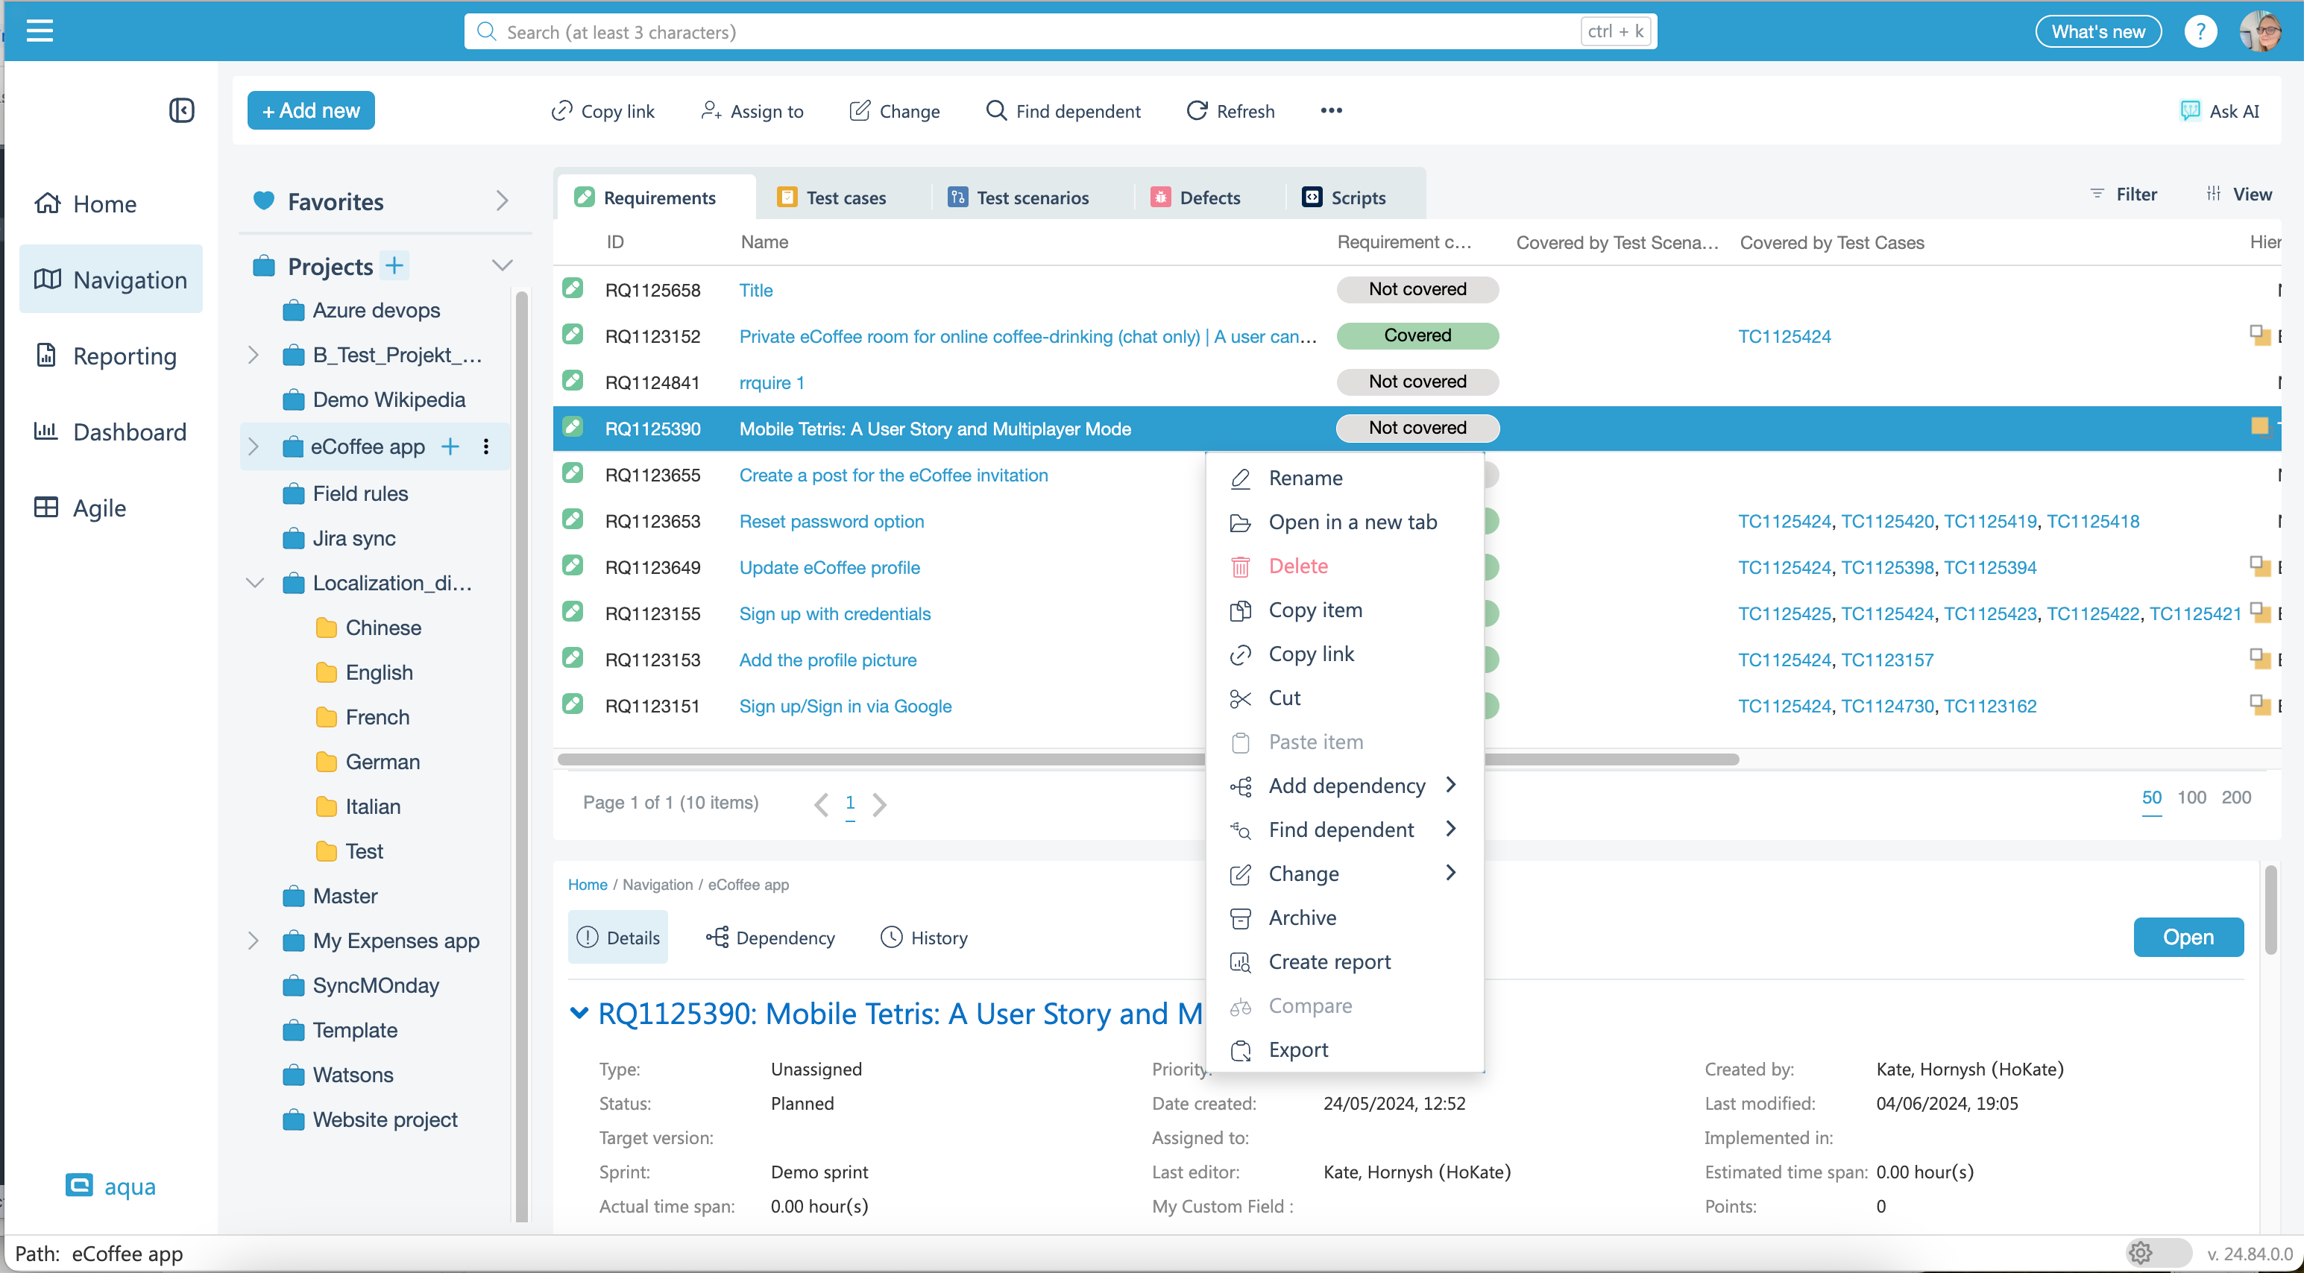Click eCoffee app three-dot options icon
The height and width of the screenshot is (1273, 2304).
(486, 446)
